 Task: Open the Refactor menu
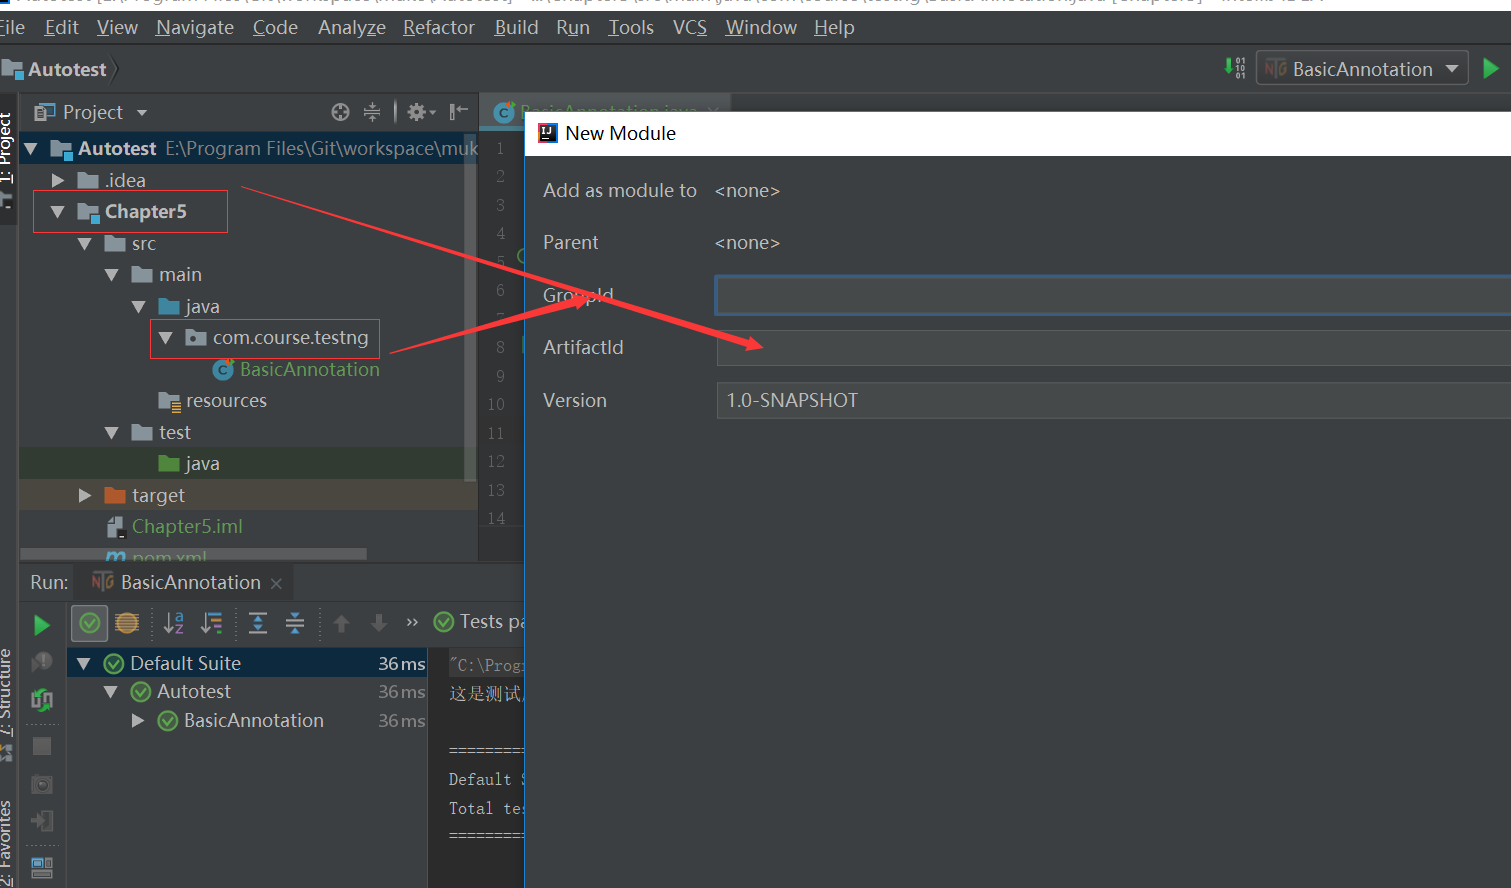tap(439, 27)
